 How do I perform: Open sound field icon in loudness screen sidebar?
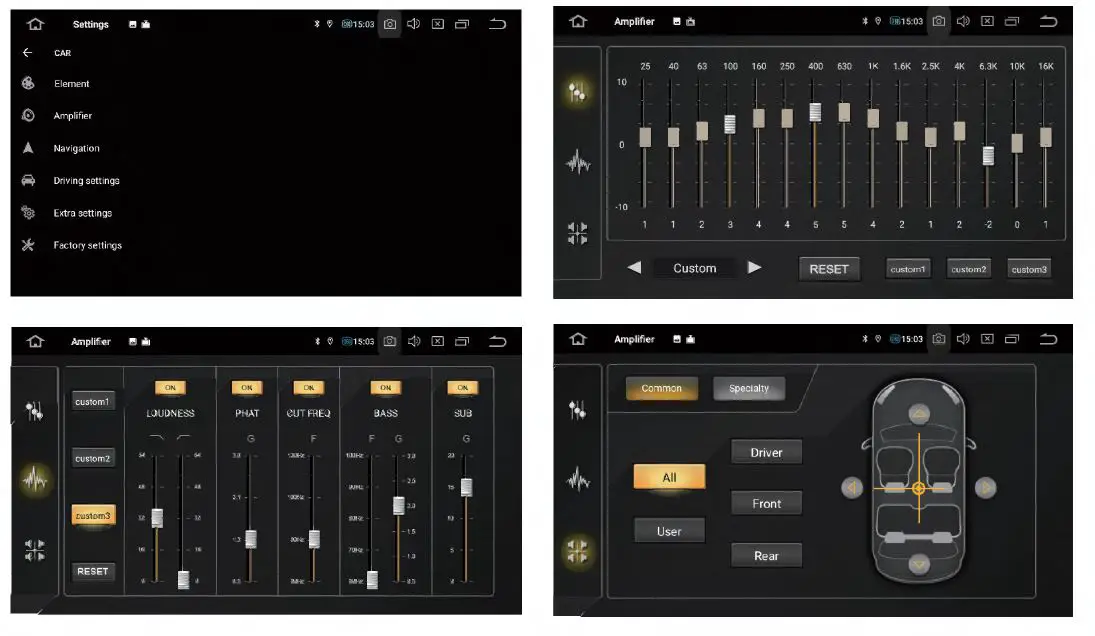coord(34,551)
